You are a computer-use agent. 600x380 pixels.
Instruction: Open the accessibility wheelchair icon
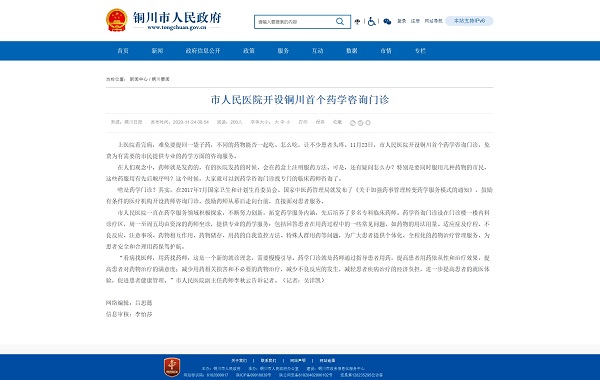(x=371, y=21)
